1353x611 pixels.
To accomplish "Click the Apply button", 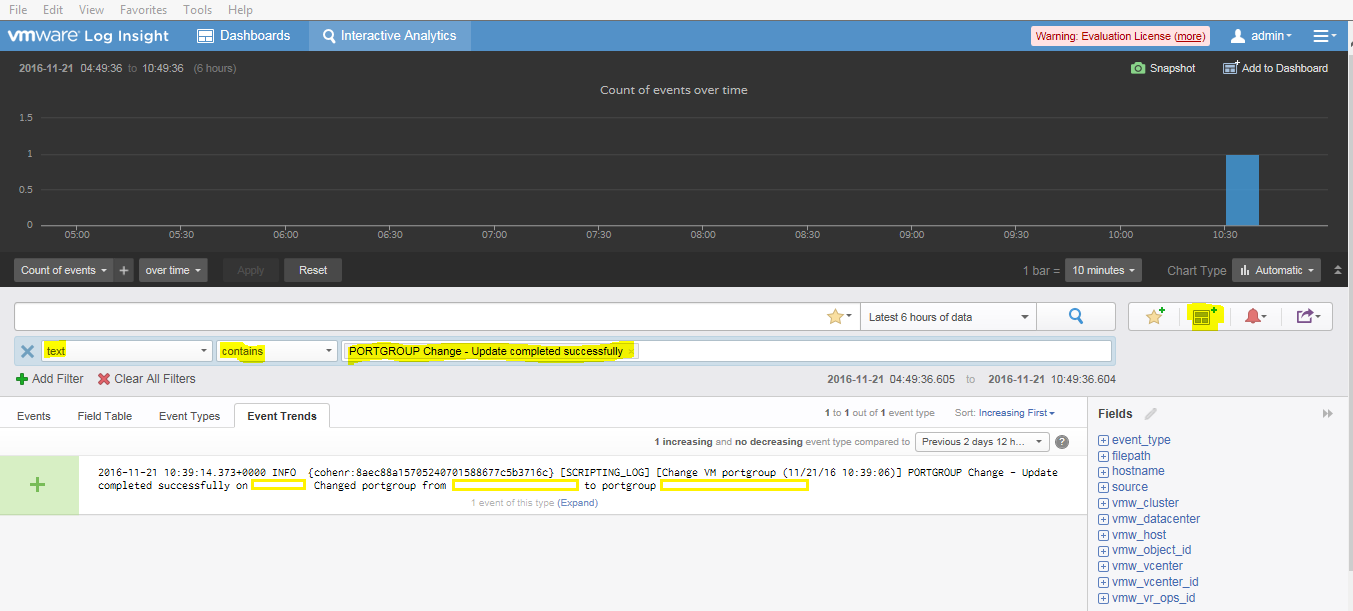I will (x=251, y=270).
